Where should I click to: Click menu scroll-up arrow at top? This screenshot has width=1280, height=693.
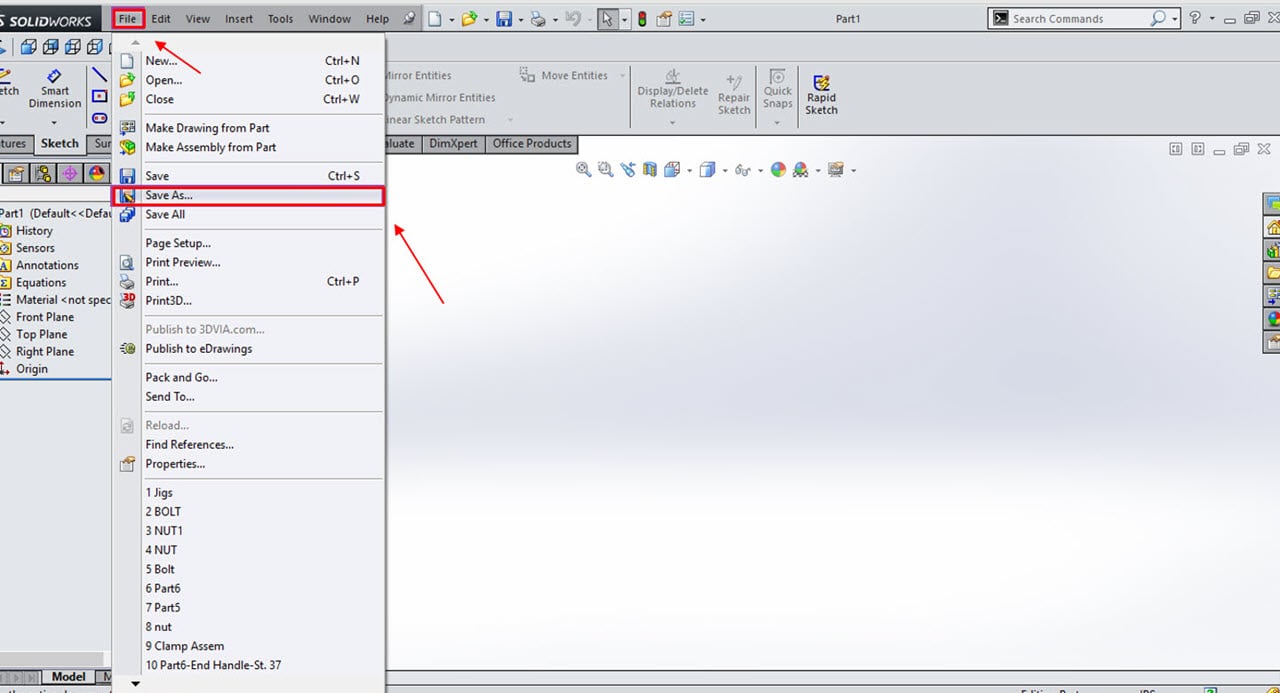(136, 43)
